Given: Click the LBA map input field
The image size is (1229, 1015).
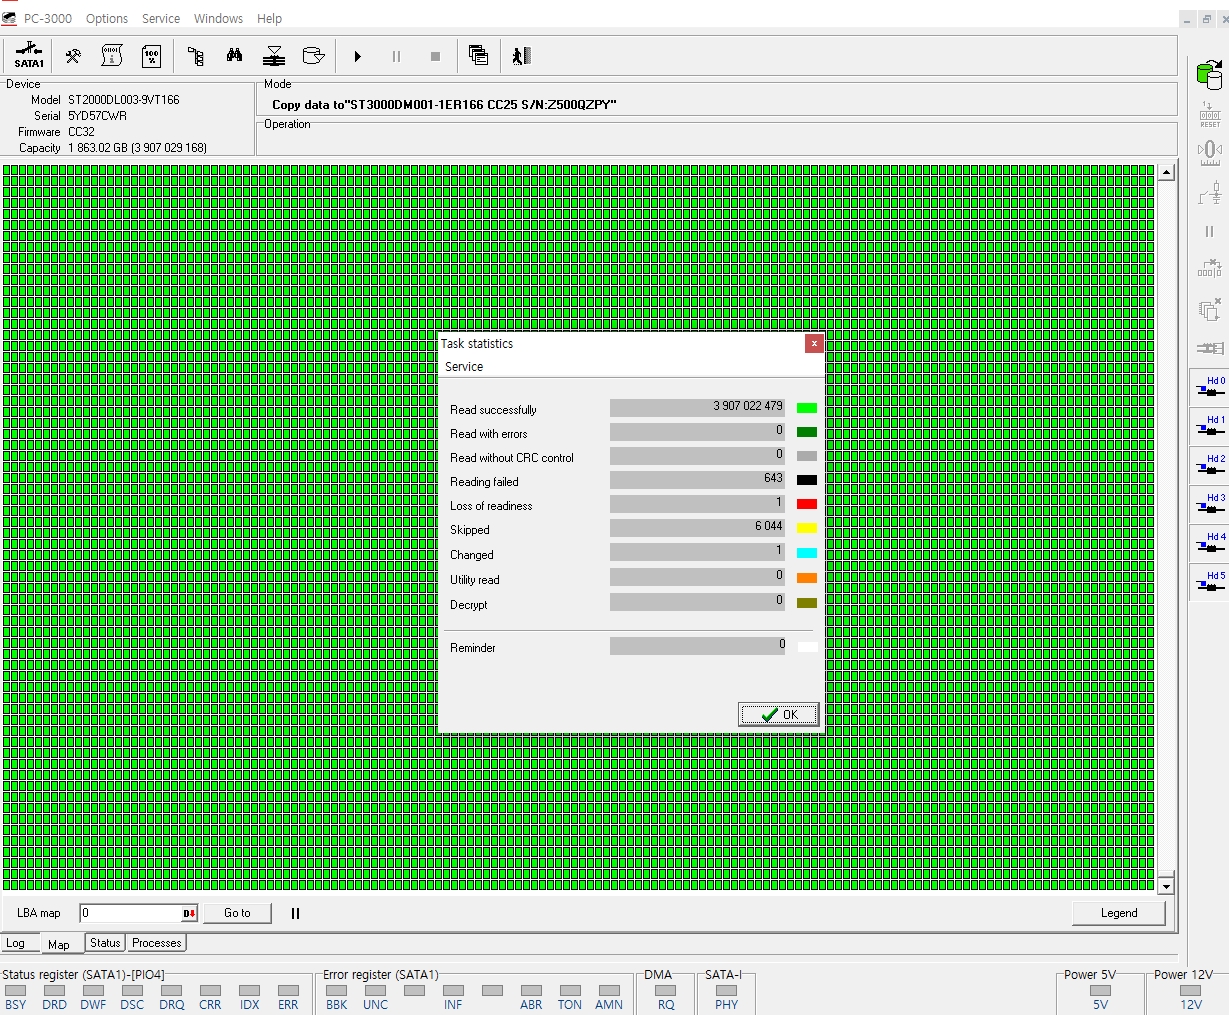Looking at the screenshot, I should 130,913.
